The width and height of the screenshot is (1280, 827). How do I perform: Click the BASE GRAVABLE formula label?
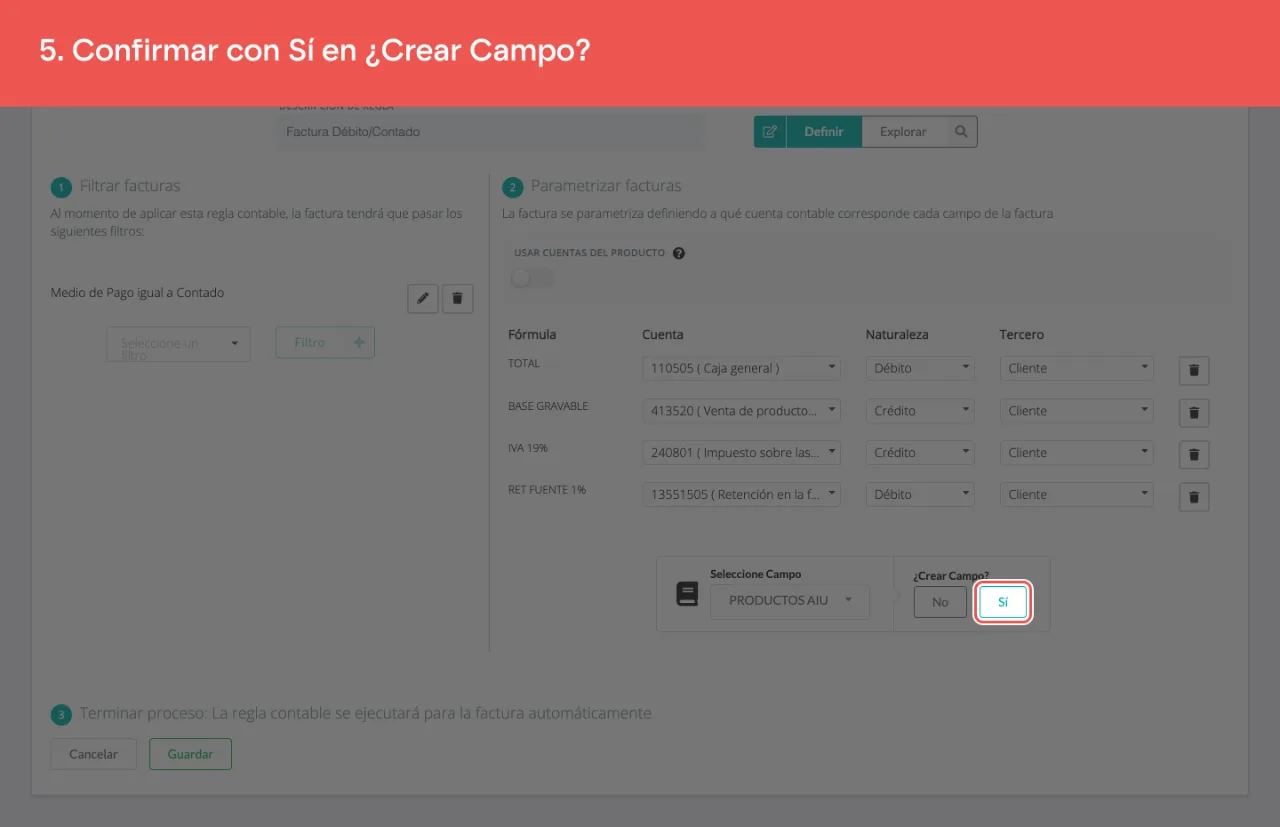pos(548,406)
